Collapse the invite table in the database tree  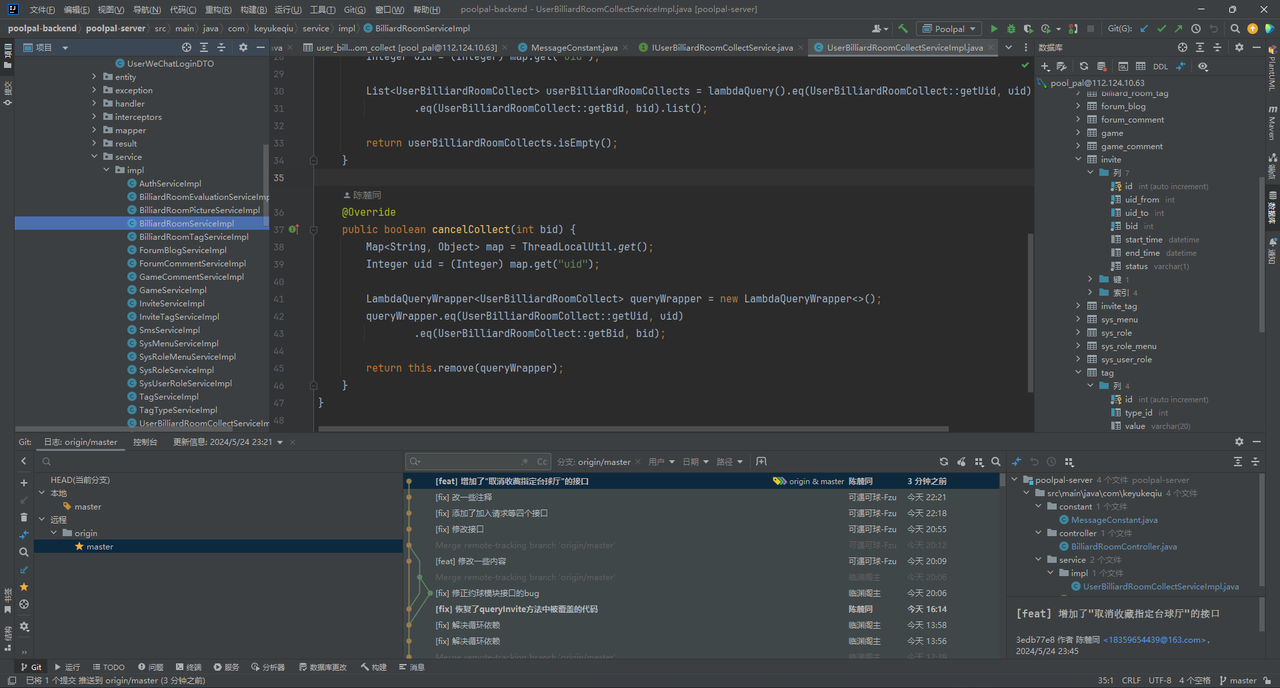[x=1079, y=160]
